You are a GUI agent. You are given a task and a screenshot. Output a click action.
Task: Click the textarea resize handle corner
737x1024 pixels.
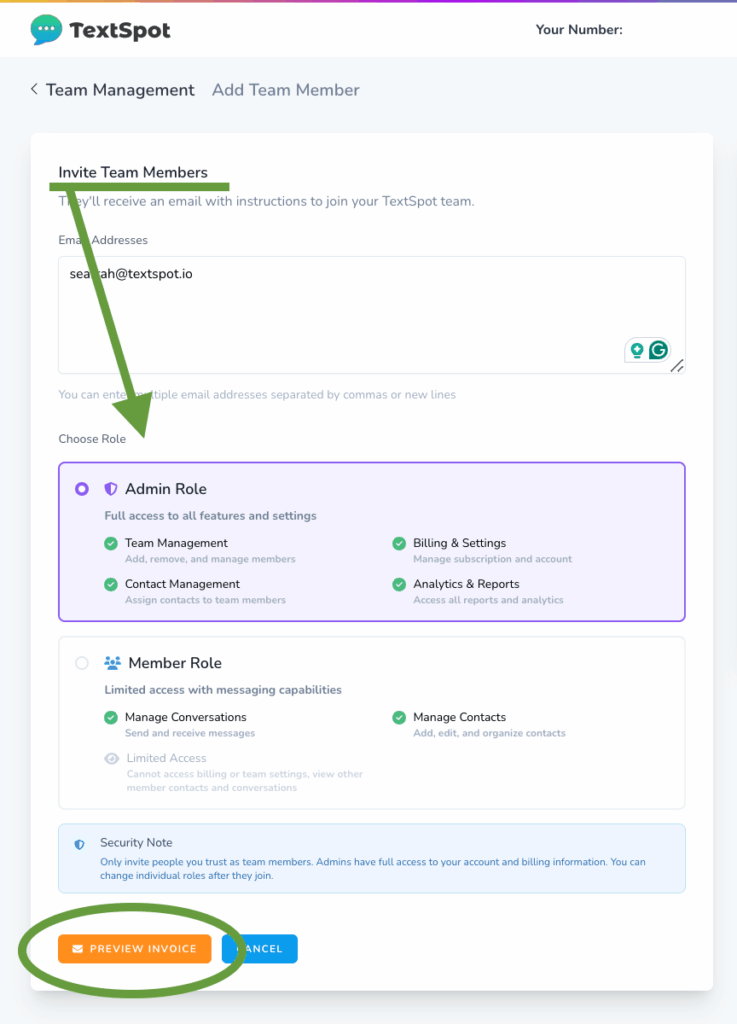(x=677, y=366)
